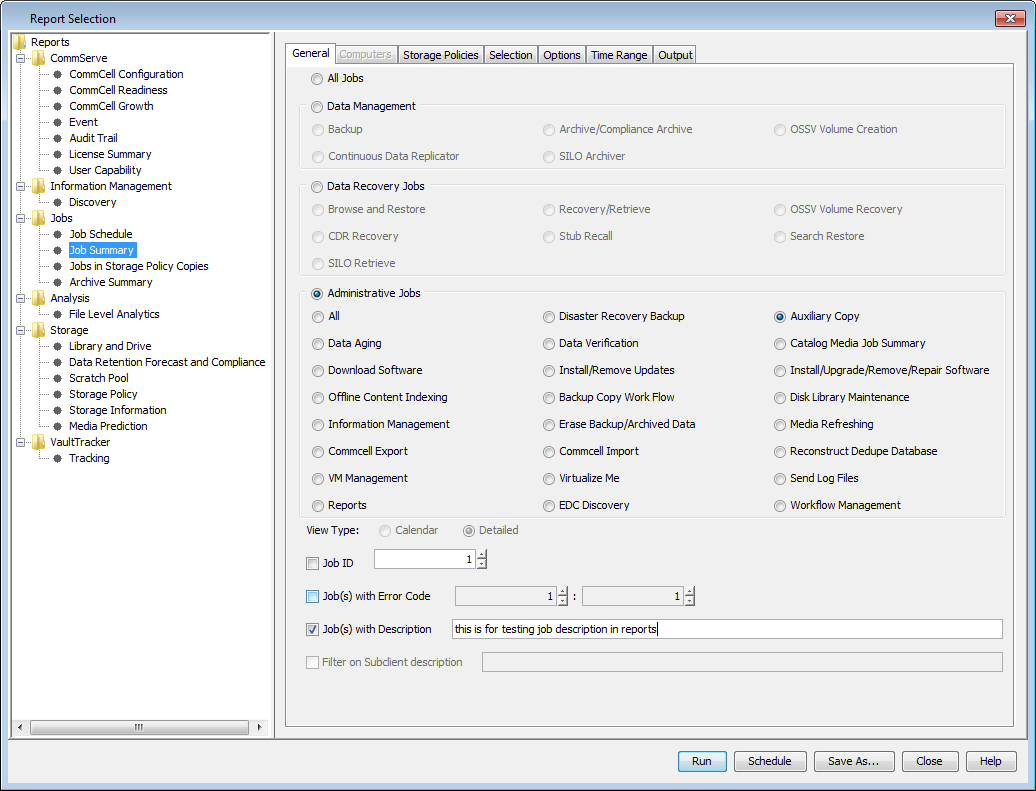Image resolution: width=1036 pixels, height=791 pixels.
Task: Tick the Job(s) with Error Code checkbox
Action: (313, 596)
